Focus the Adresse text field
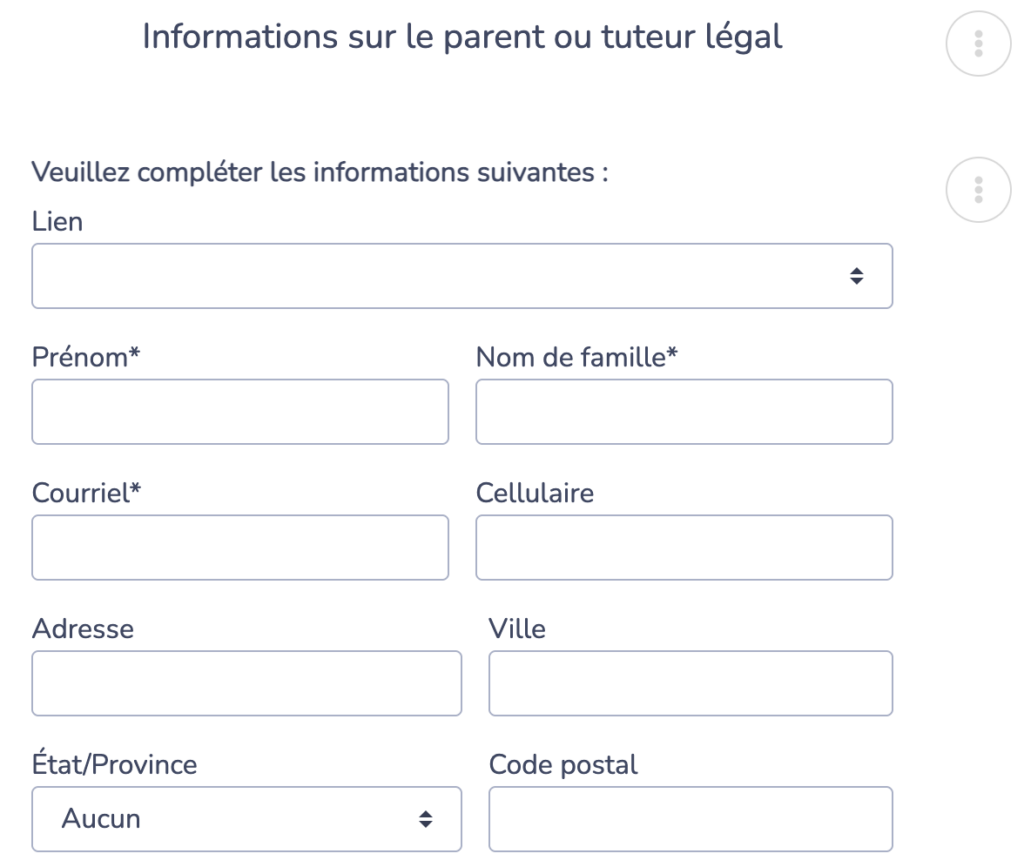1024x867 pixels. [246, 683]
